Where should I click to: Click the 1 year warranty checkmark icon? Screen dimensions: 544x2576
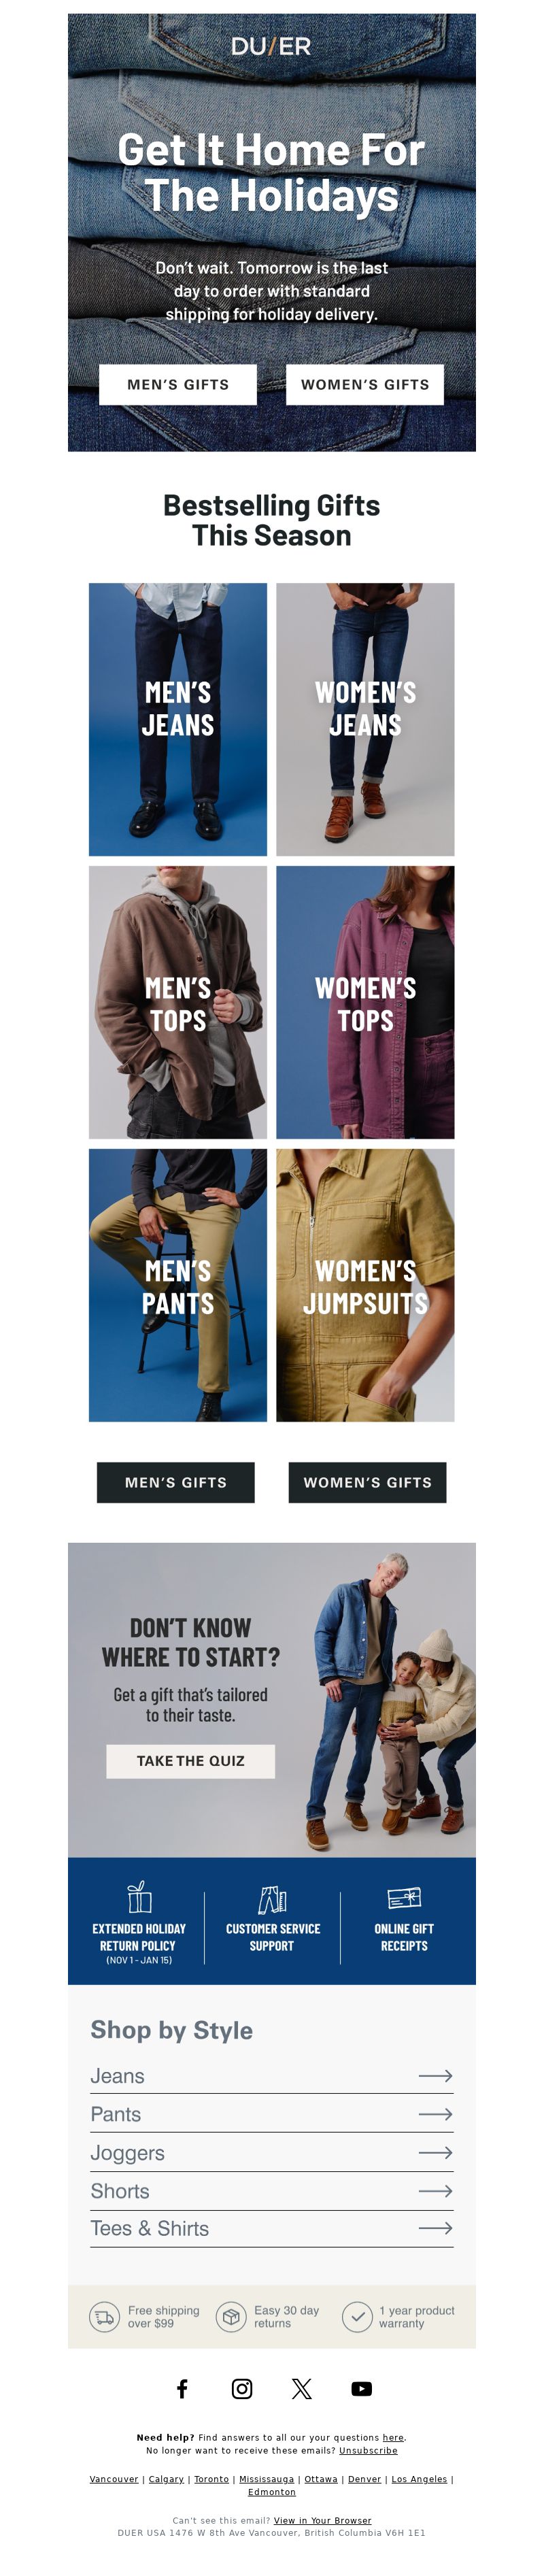pos(357,2316)
